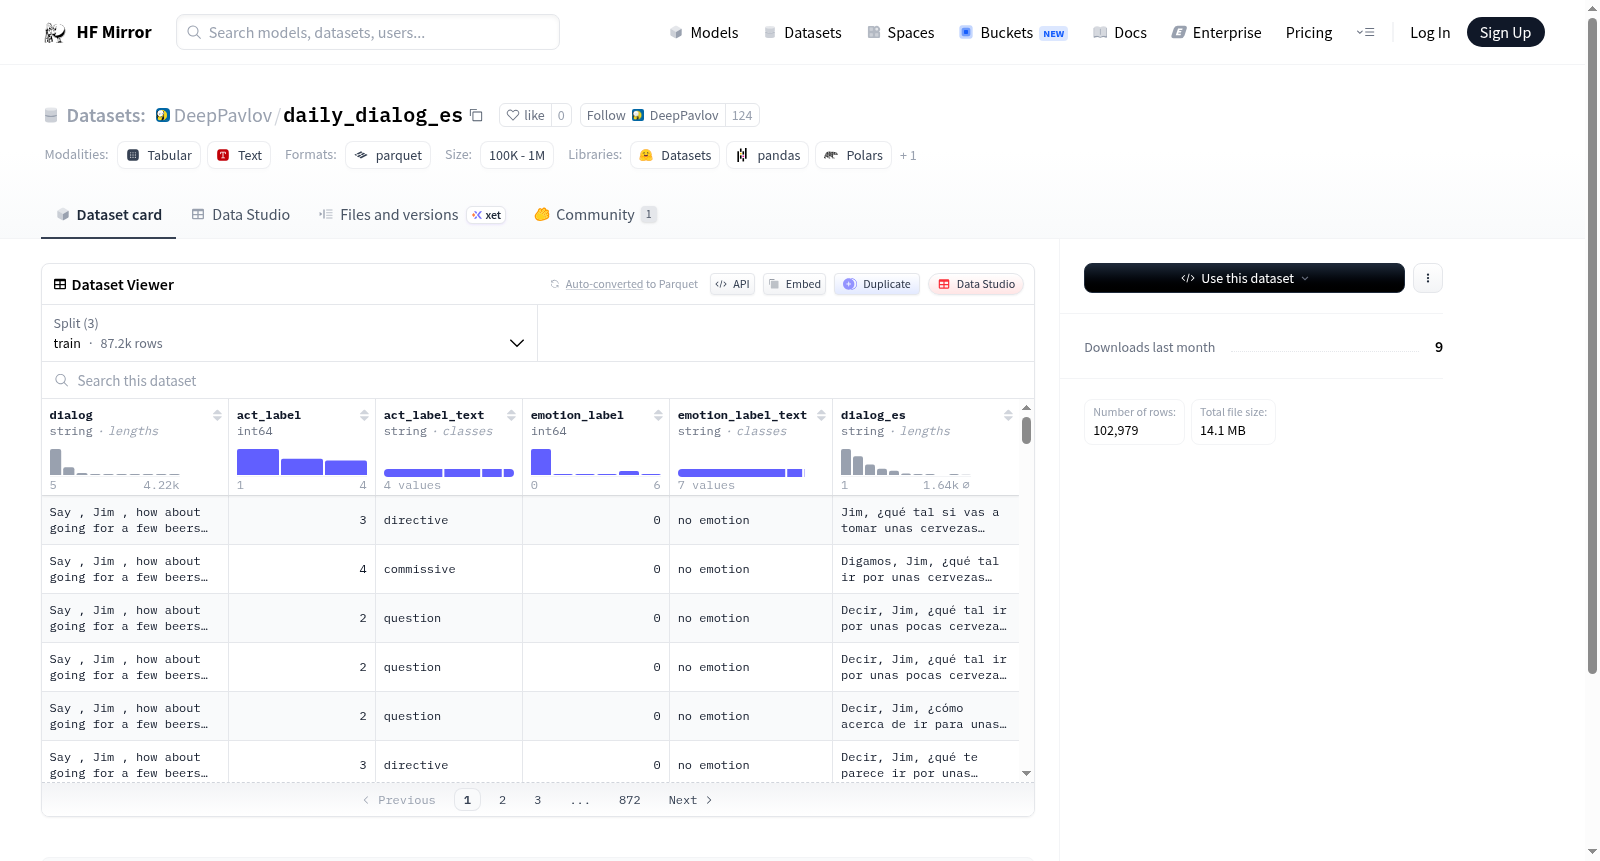This screenshot has height=861, width=1600.
Task: Jump to page 872 of rows
Action: coord(630,800)
